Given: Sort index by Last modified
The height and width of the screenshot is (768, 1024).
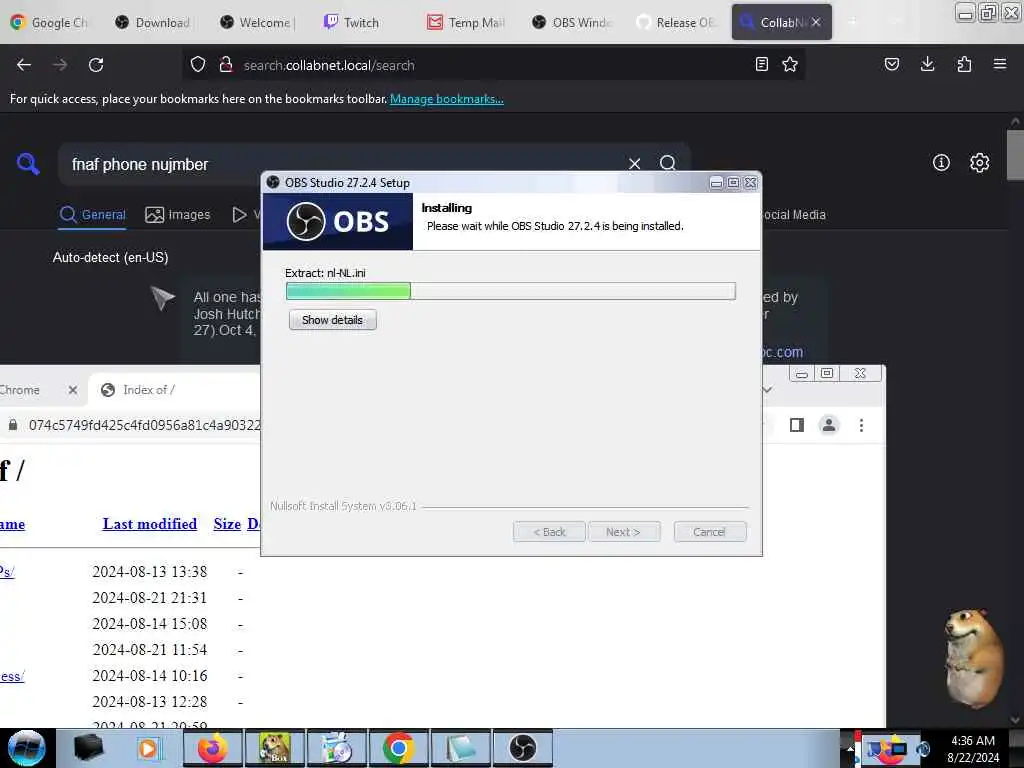Looking at the screenshot, I should point(150,524).
